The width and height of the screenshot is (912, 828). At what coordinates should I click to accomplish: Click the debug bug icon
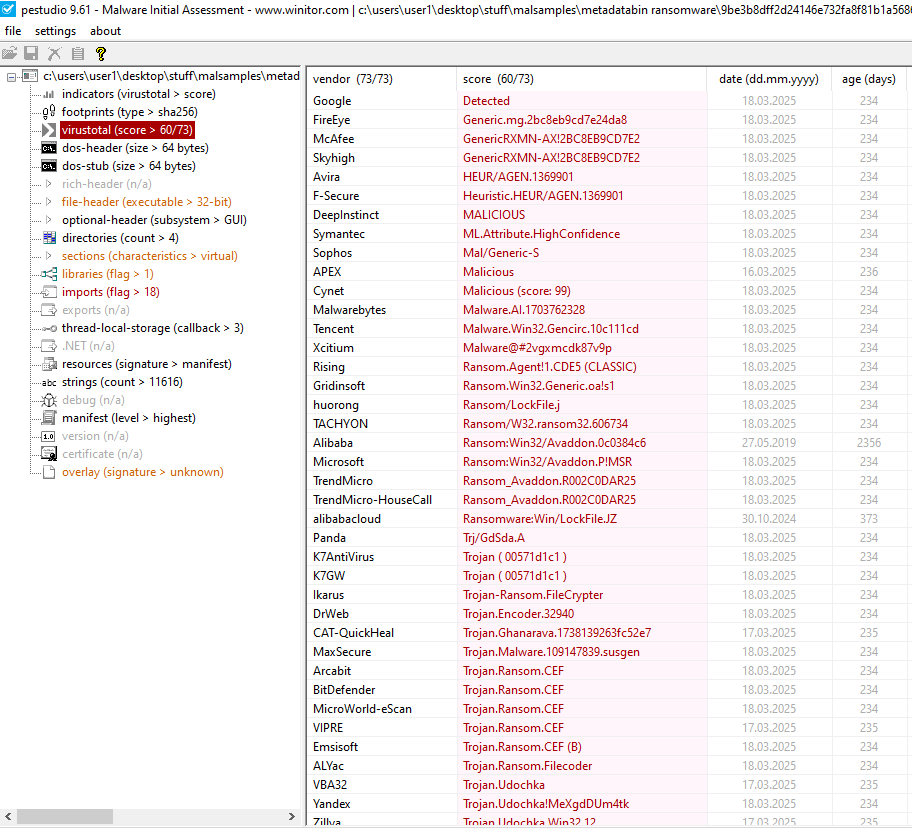click(49, 400)
